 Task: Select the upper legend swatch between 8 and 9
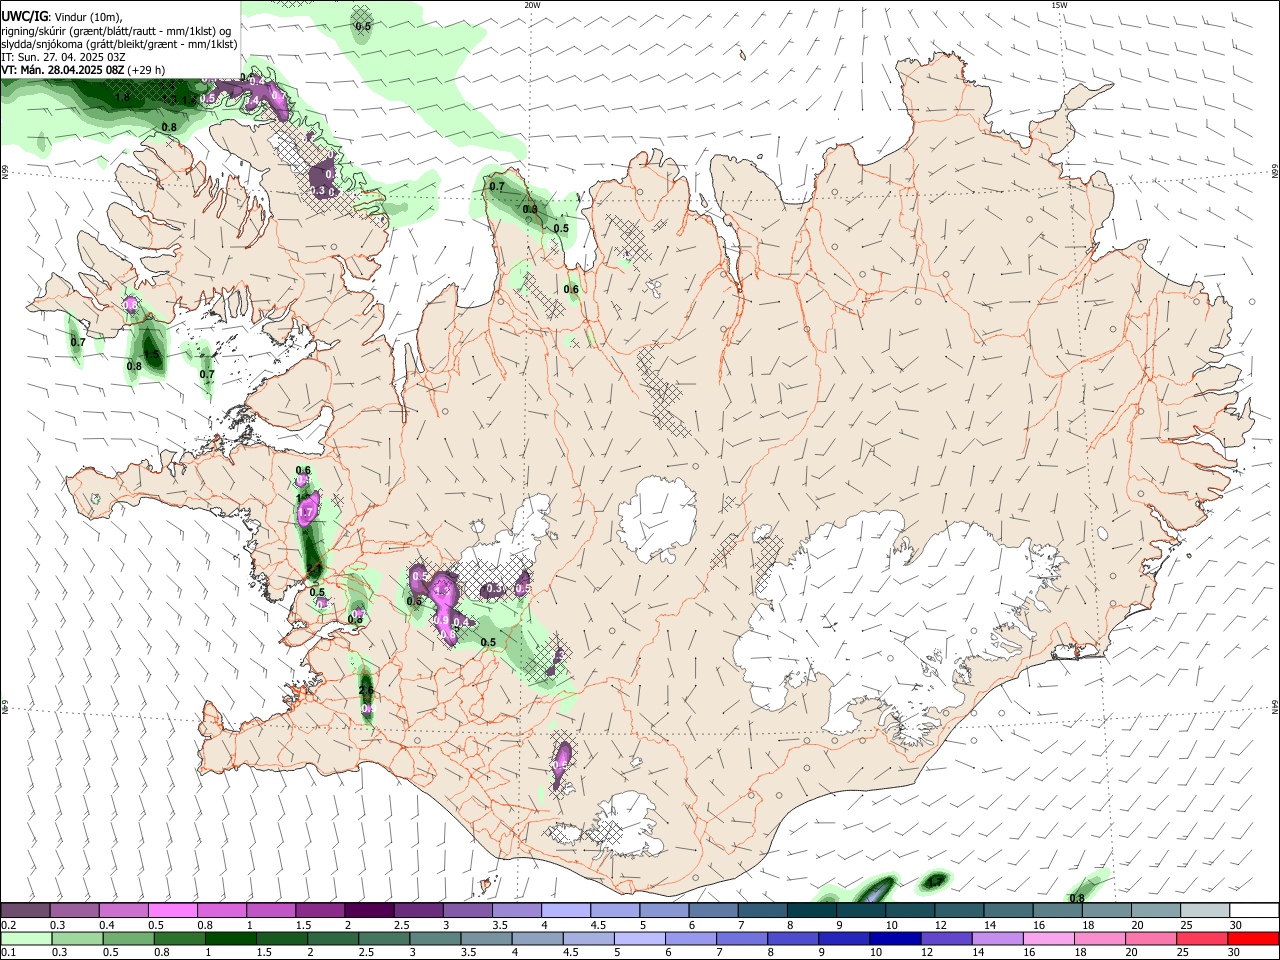(810, 910)
